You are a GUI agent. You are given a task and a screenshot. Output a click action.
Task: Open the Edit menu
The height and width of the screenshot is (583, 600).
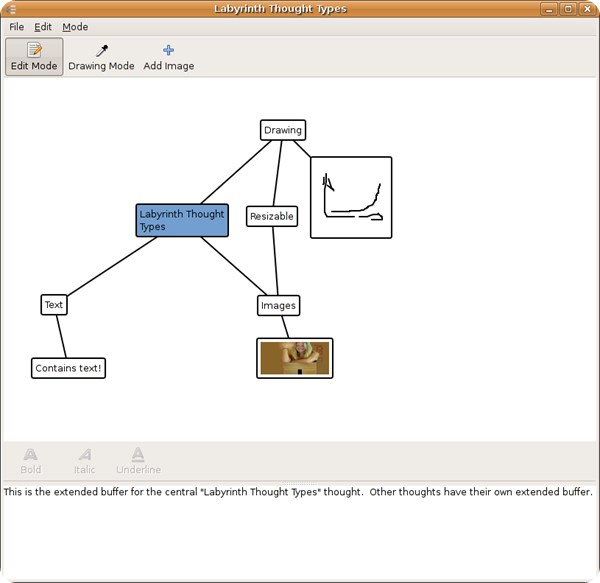click(43, 27)
